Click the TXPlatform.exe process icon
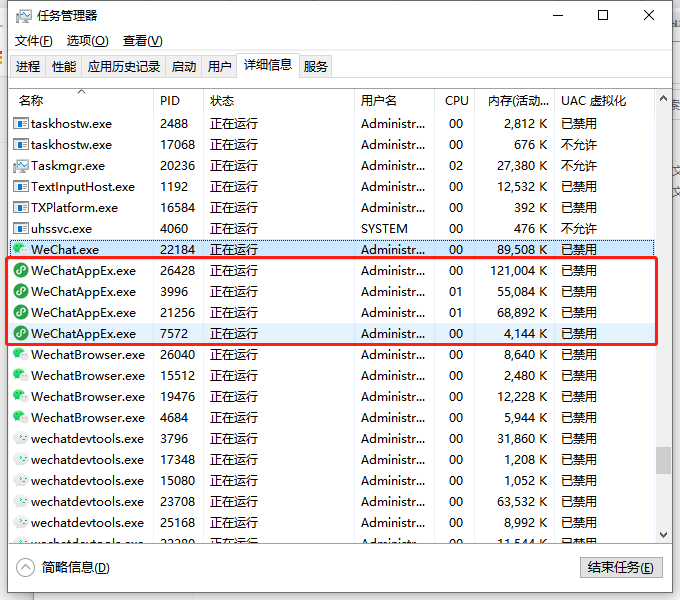The width and height of the screenshot is (680, 600). [20, 208]
